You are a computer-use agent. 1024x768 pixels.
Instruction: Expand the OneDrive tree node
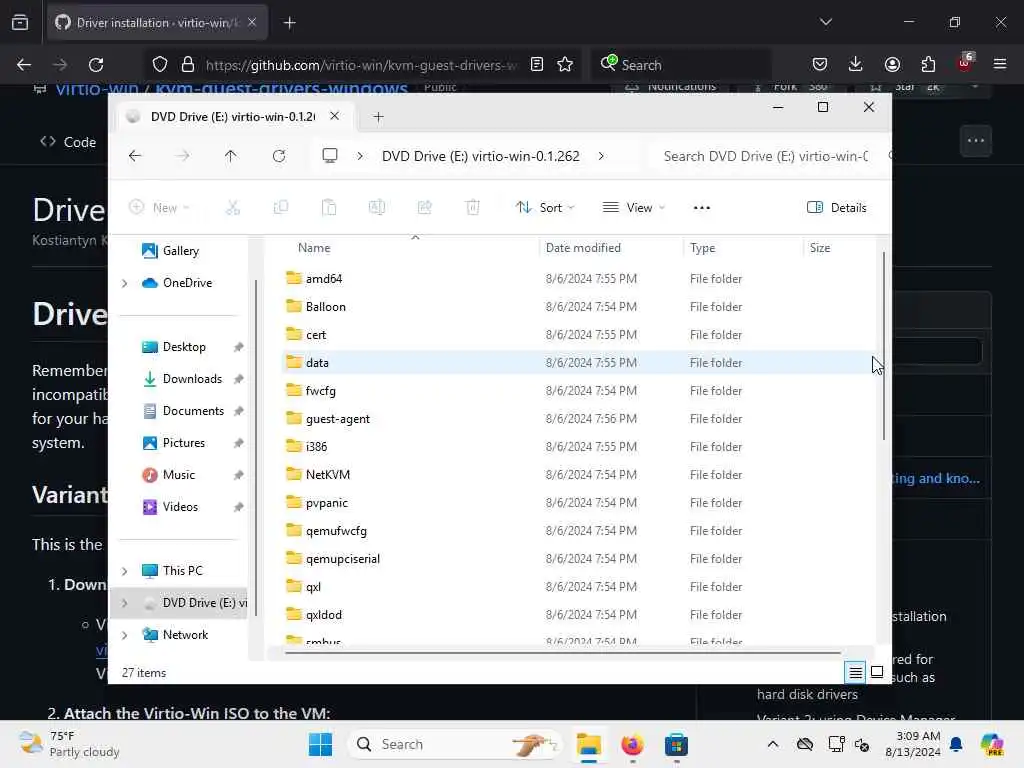(x=125, y=283)
